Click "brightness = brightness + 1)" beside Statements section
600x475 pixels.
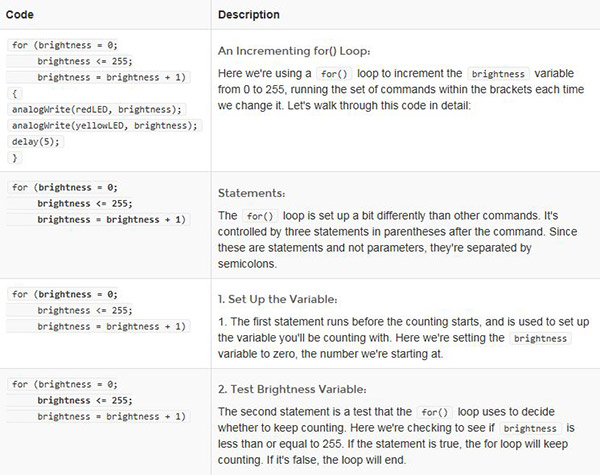(x=110, y=218)
